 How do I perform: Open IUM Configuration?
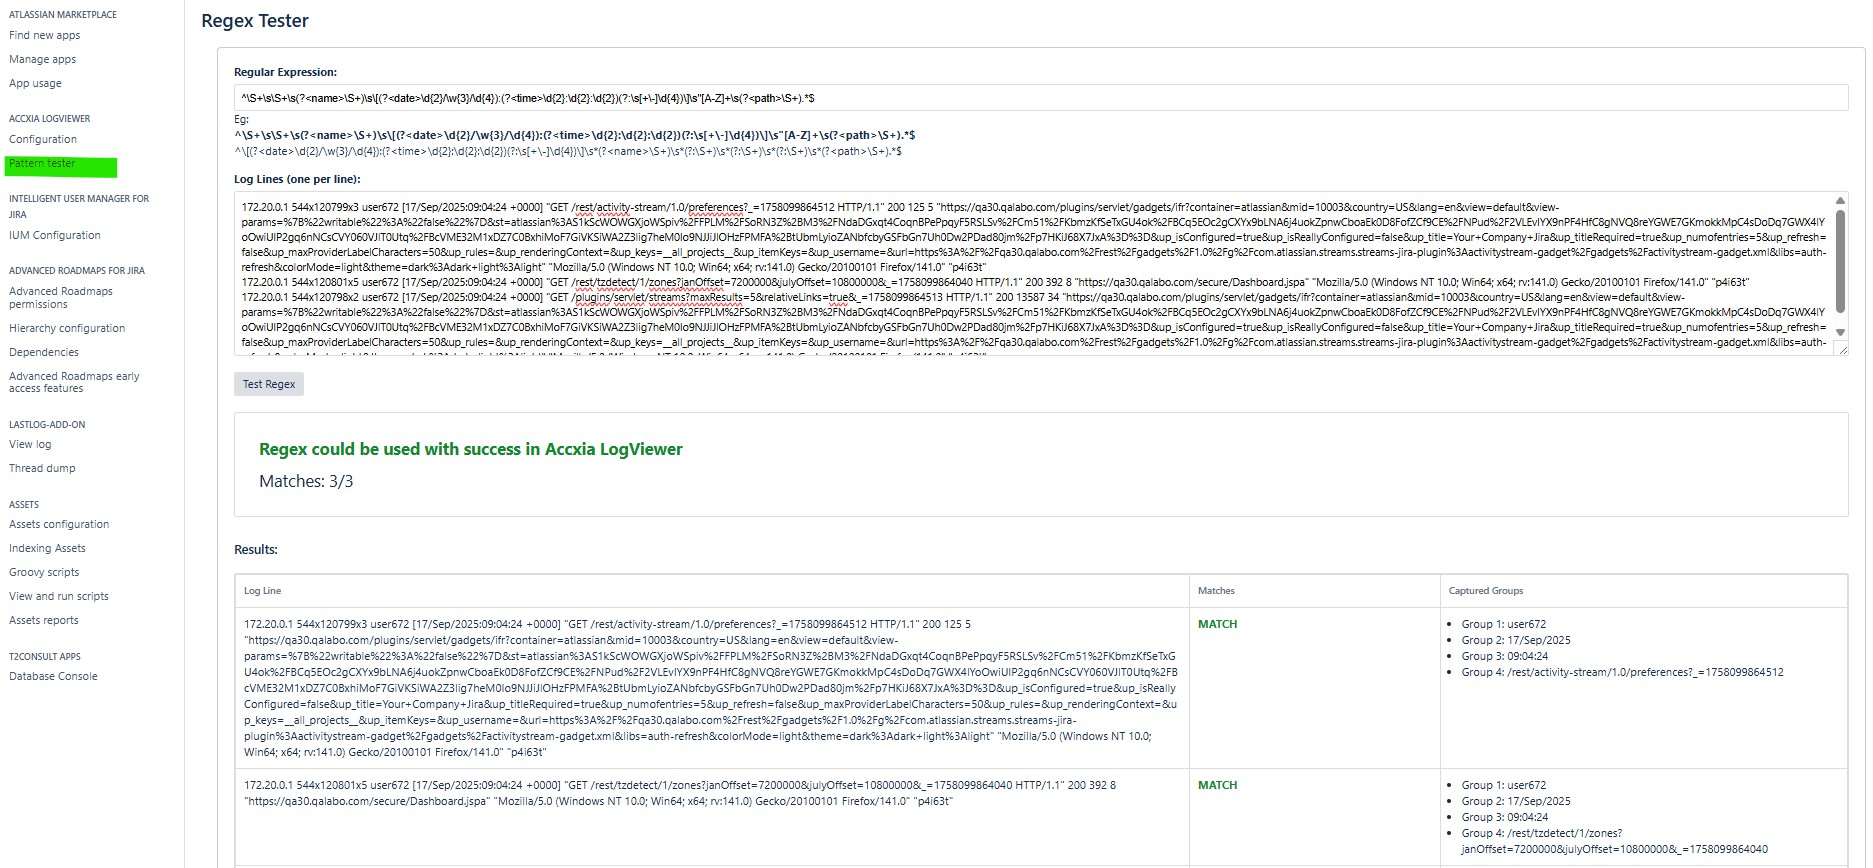coord(55,235)
